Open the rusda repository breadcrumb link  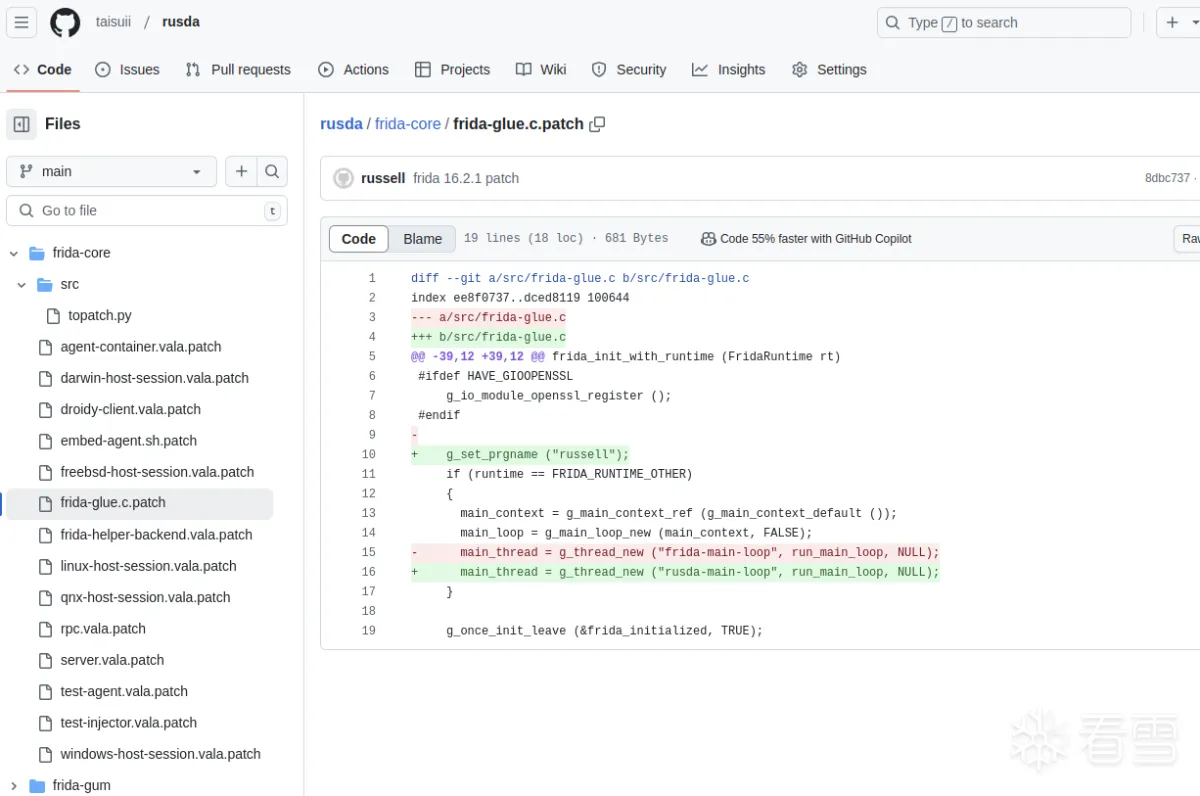[x=341, y=124]
